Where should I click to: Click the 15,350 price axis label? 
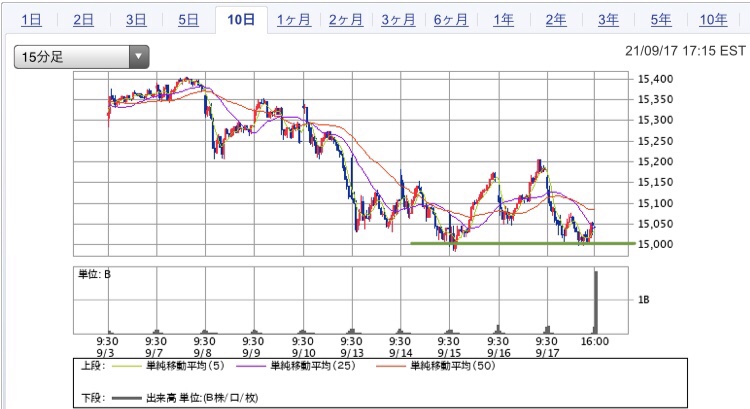[x=655, y=99]
